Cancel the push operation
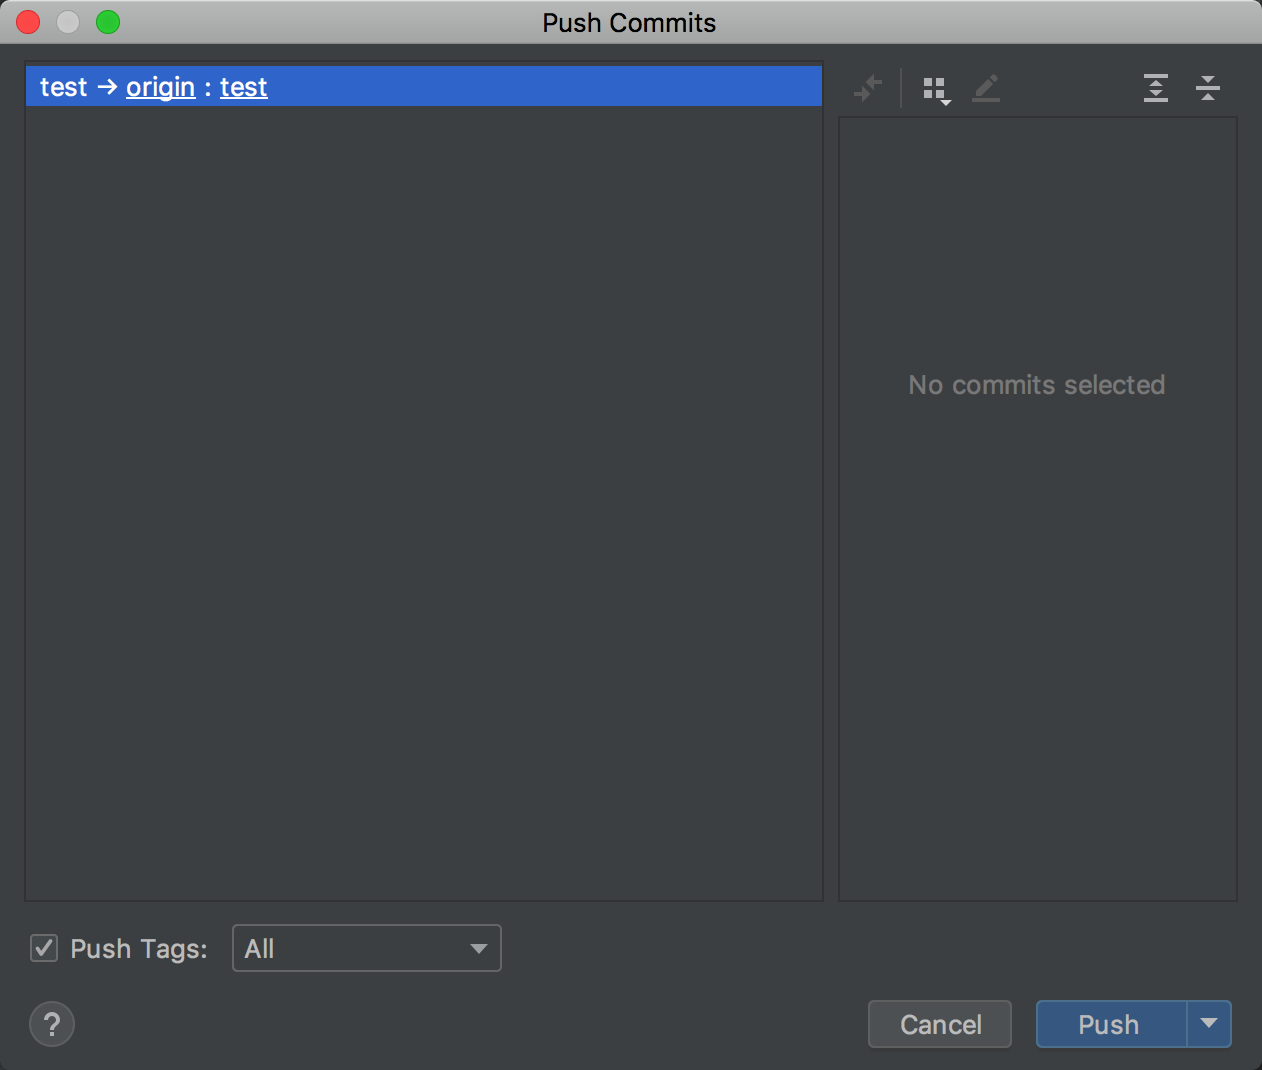 (x=939, y=1024)
